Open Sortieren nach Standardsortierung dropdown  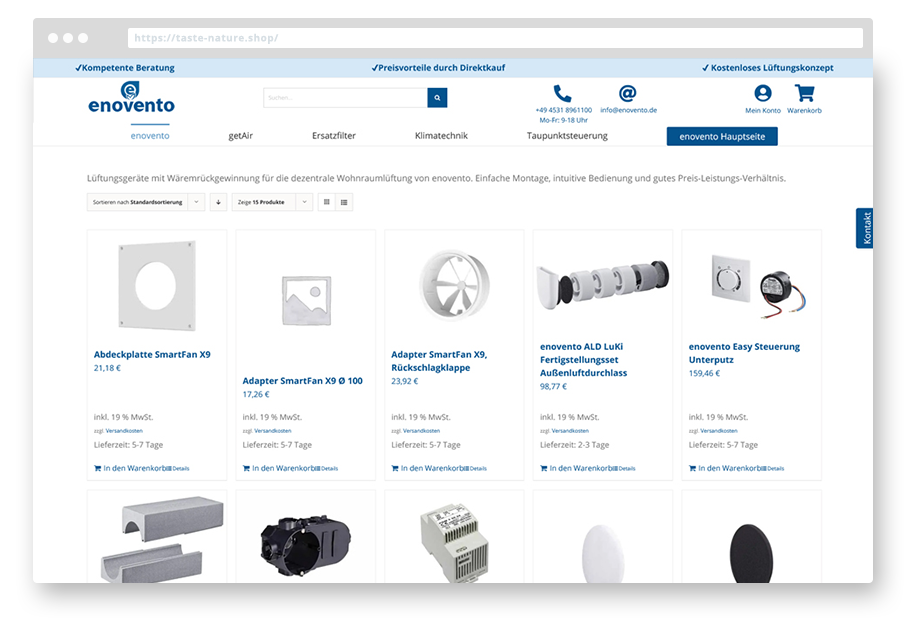click(146, 202)
